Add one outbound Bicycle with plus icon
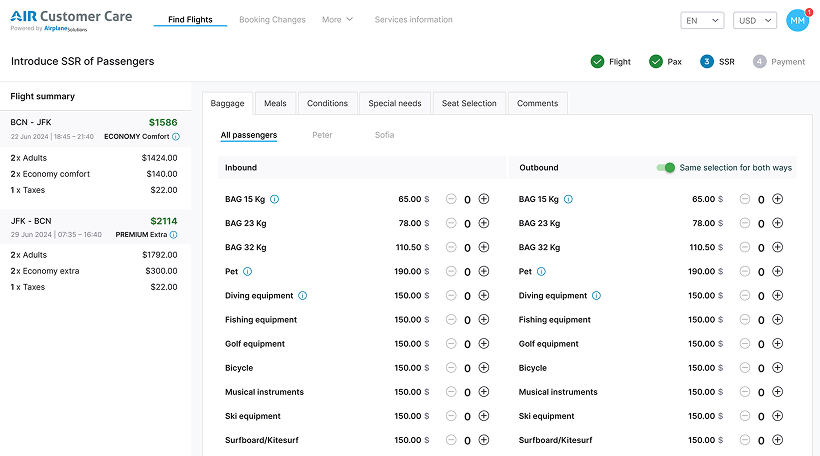Viewport: 820px width, 456px height. [778, 368]
